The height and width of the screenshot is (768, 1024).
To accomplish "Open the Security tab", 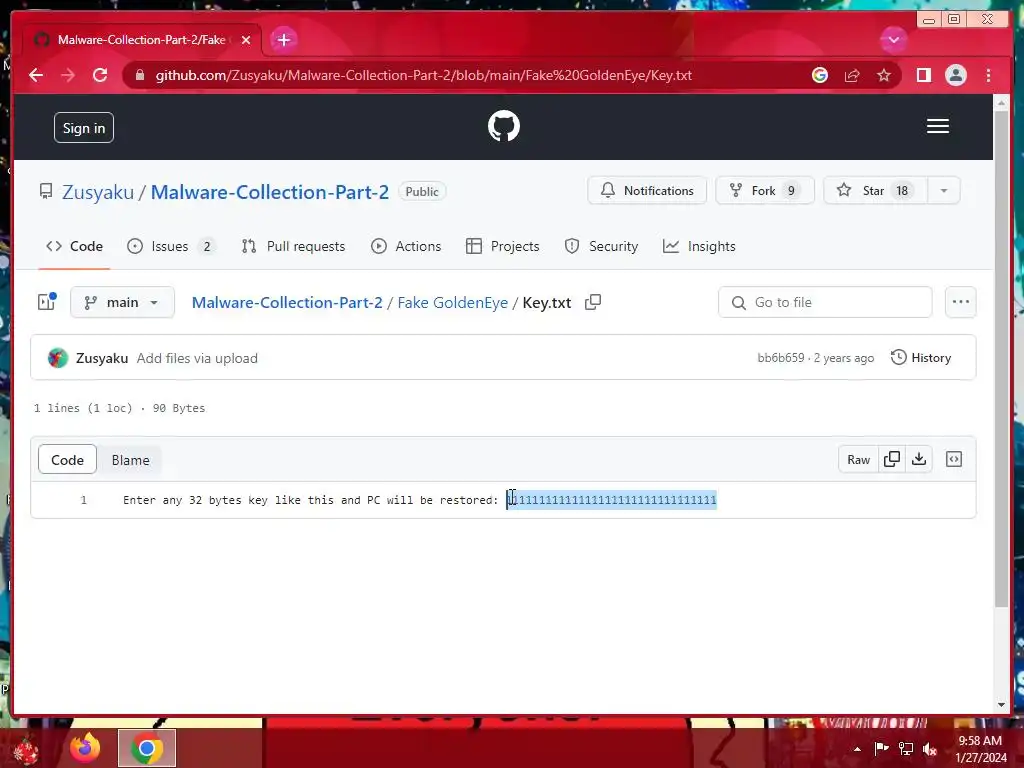I will click(x=601, y=246).
